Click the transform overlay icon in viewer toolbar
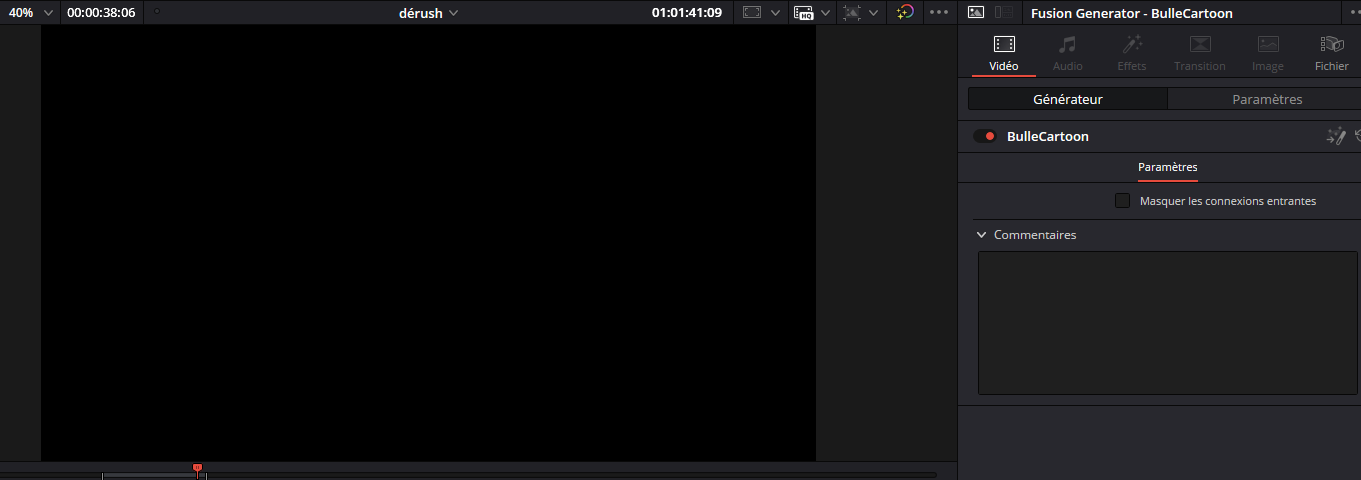Screen dimensions: 1361x480 tap(852, 13)
